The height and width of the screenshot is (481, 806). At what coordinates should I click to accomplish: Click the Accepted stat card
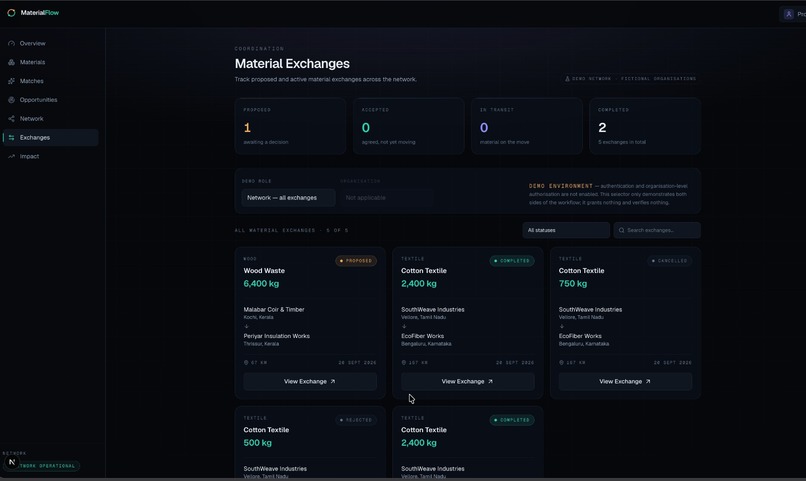pos(409,126)
